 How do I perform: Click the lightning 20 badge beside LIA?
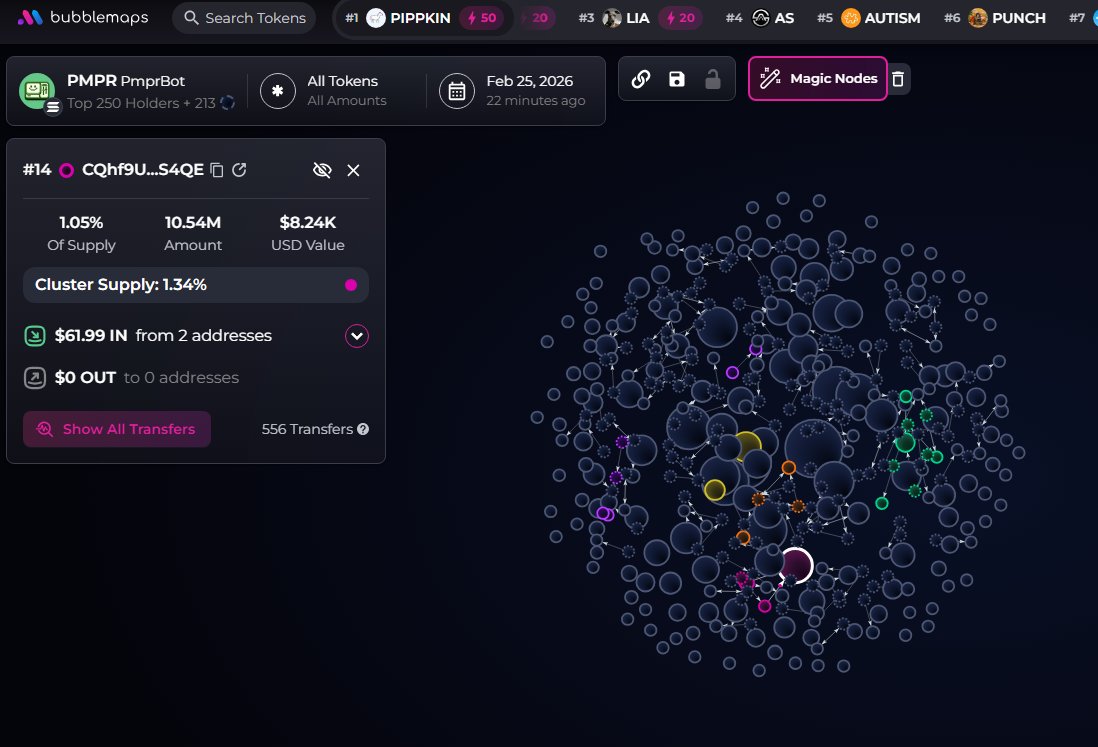coord(681,18)
